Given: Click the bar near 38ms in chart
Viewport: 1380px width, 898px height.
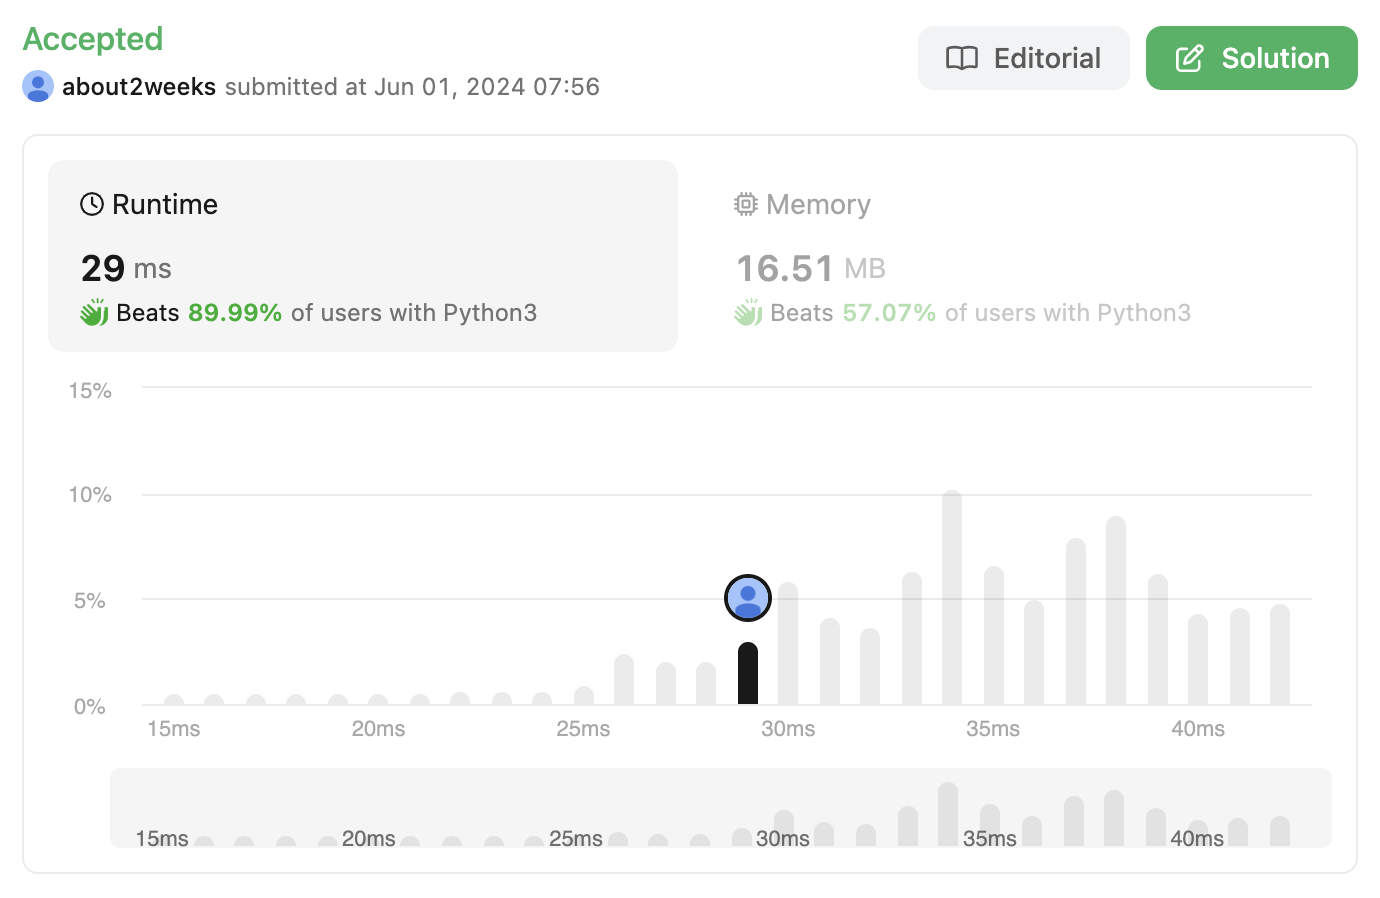Looking at the screenshot, I should tap(1116, 610).
